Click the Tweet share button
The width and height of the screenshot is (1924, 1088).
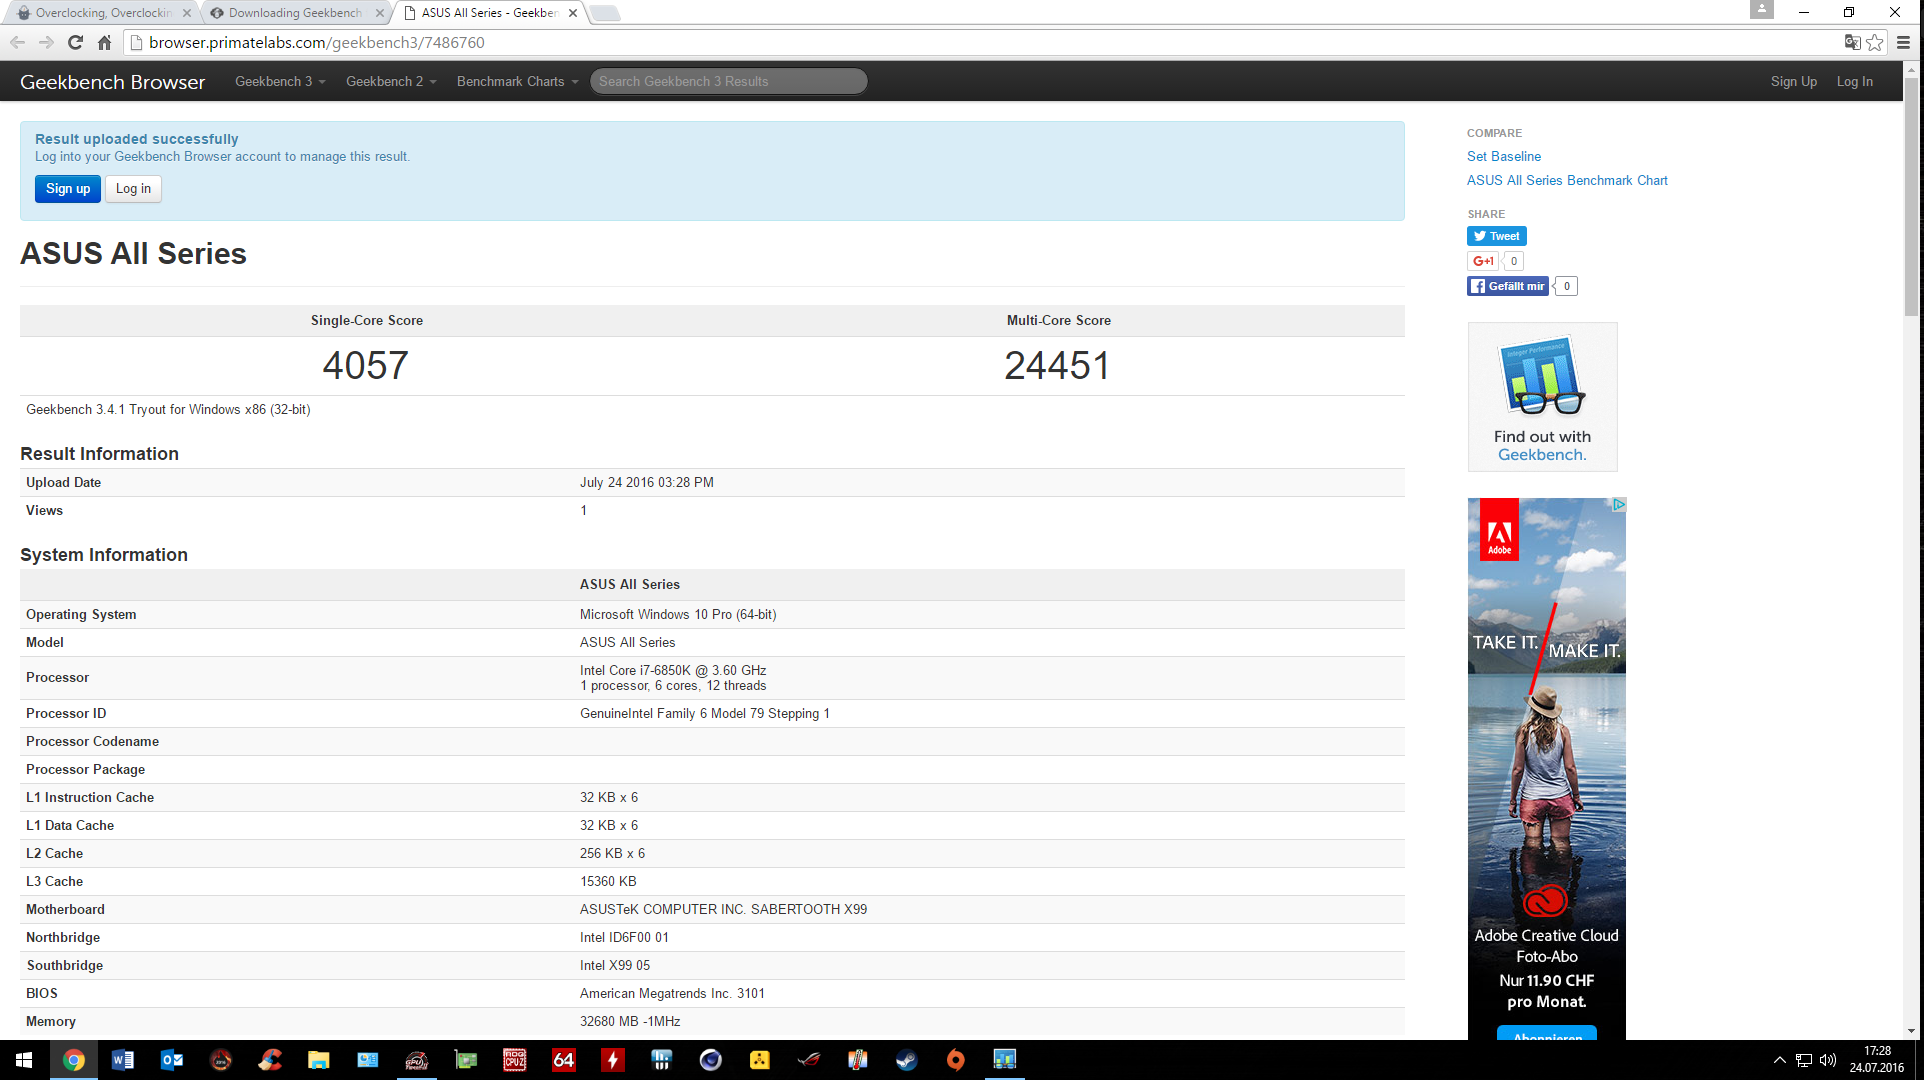pyautogui.click(x=1496, y=236)
